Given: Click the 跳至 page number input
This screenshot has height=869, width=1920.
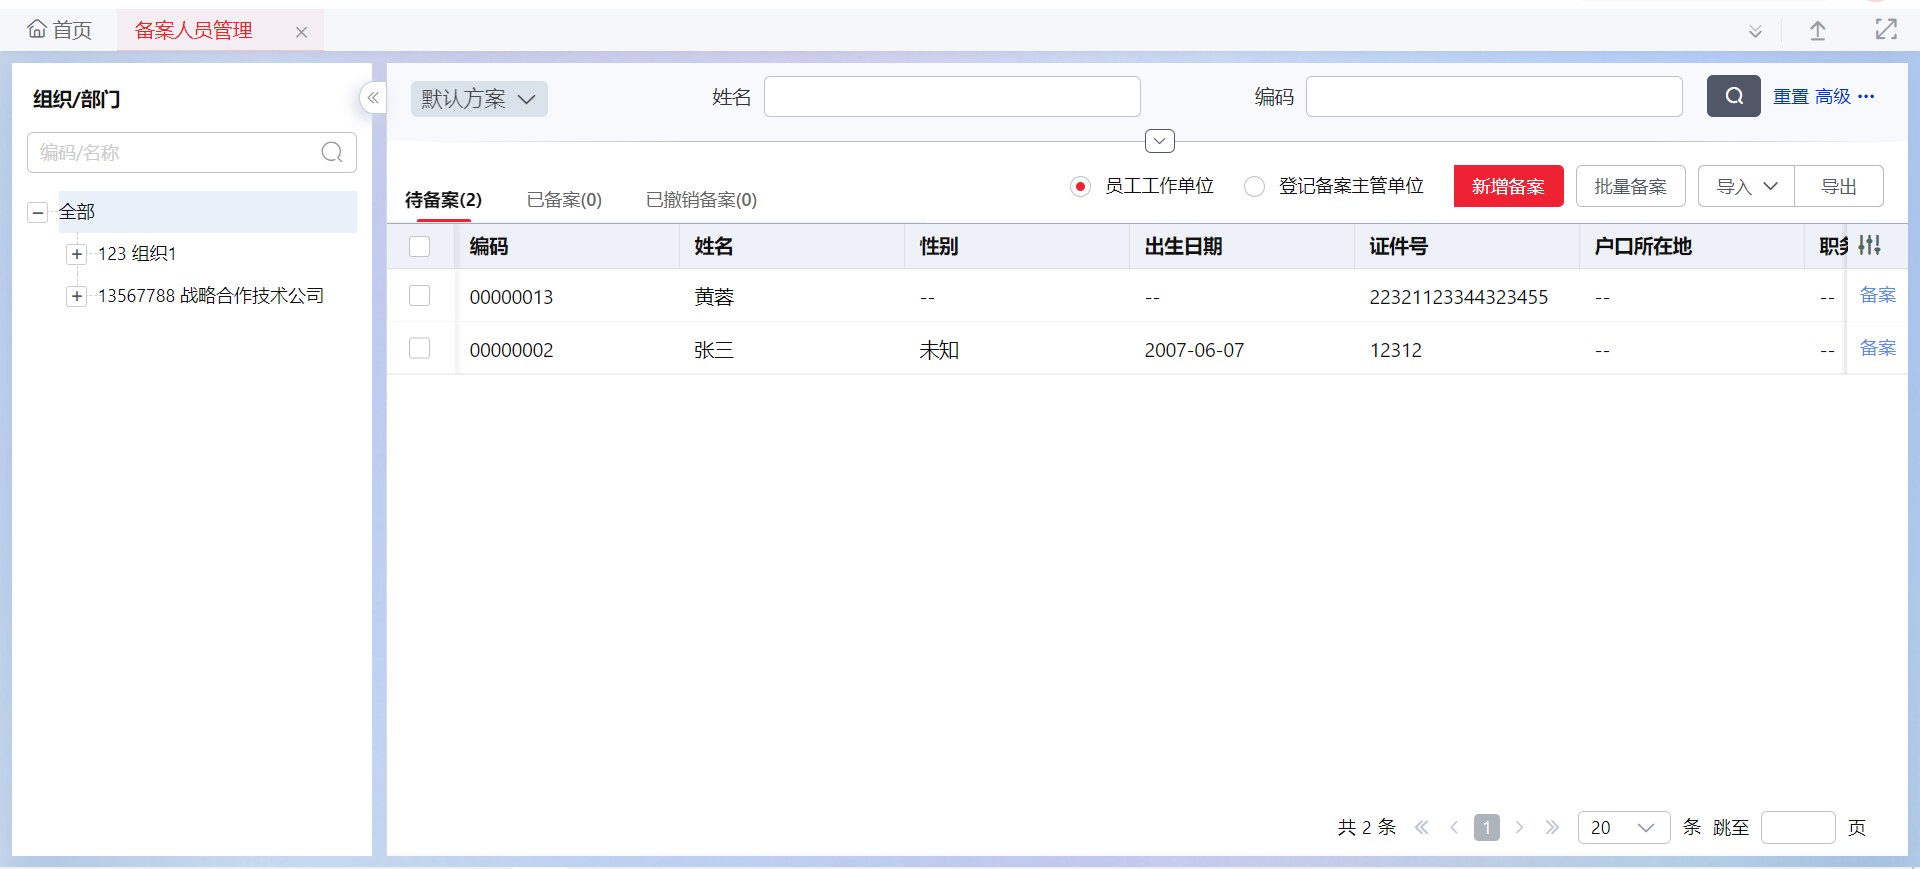Looking at the screenshot, I should pos(1798,827).
